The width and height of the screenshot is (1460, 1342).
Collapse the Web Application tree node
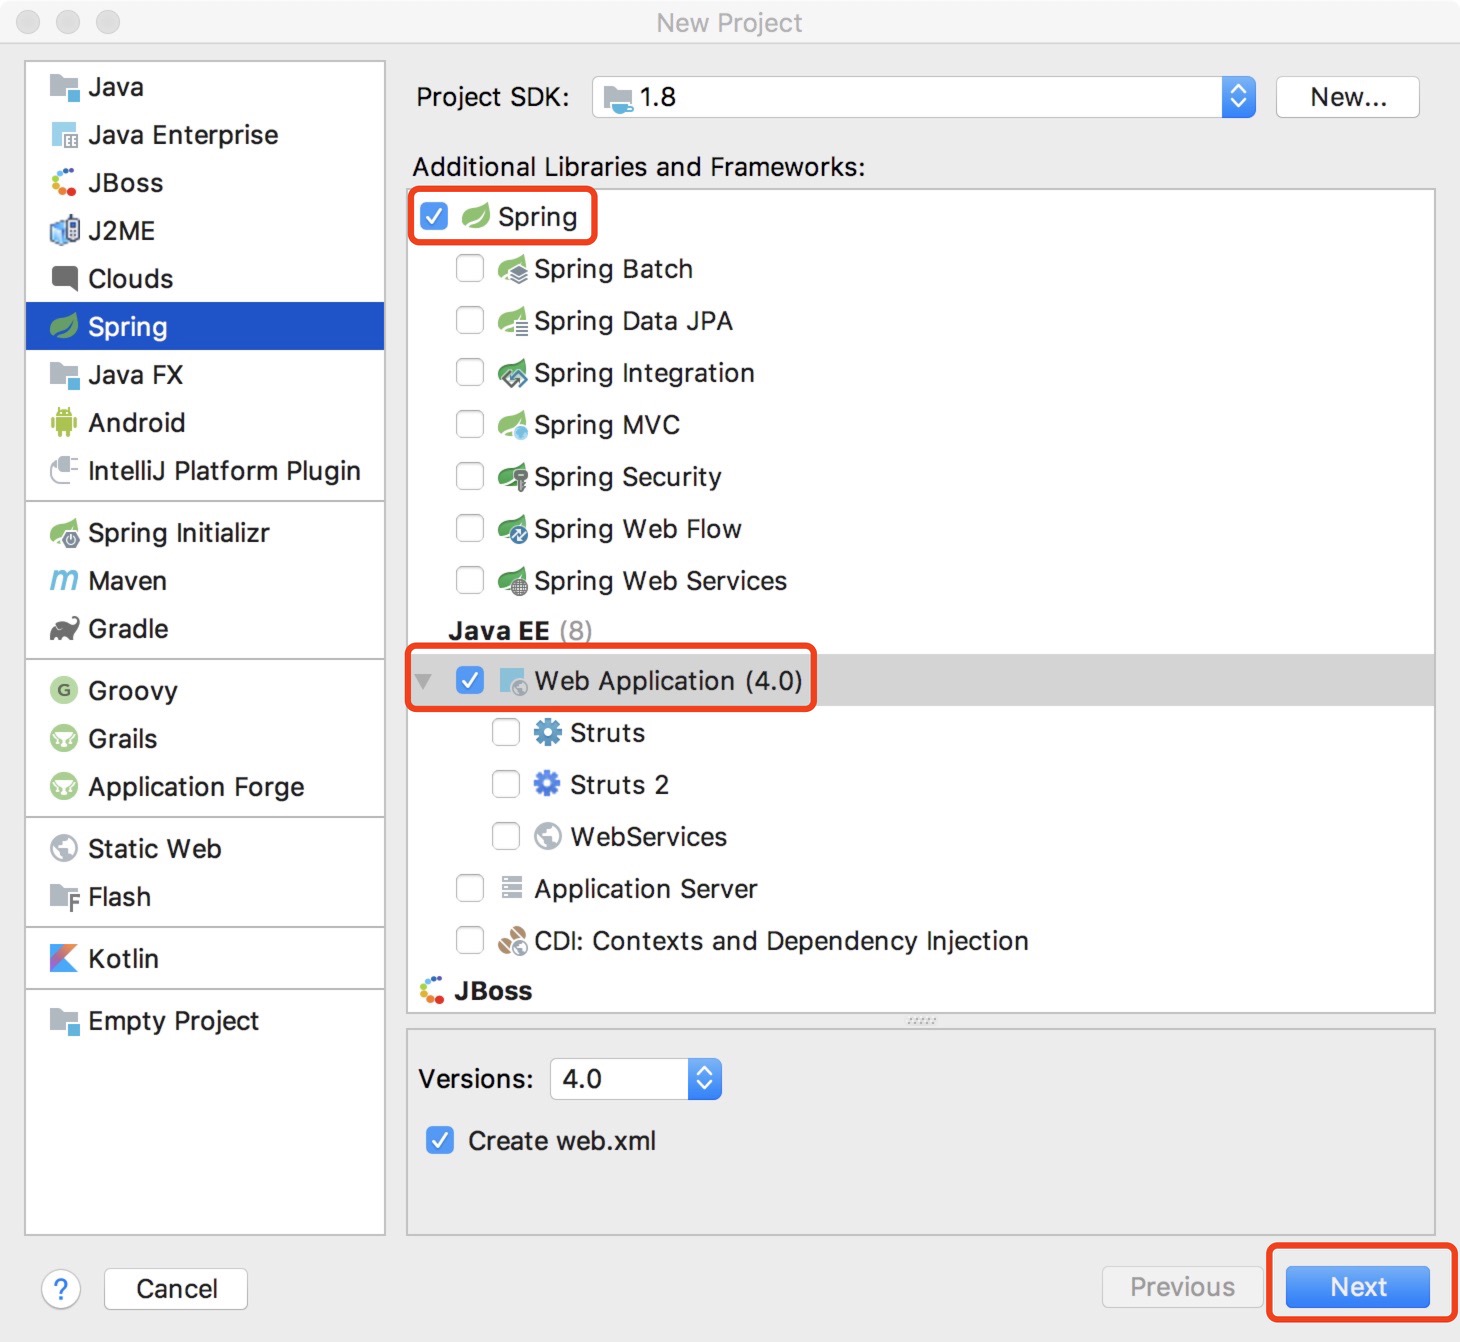(x=423, y=681)
